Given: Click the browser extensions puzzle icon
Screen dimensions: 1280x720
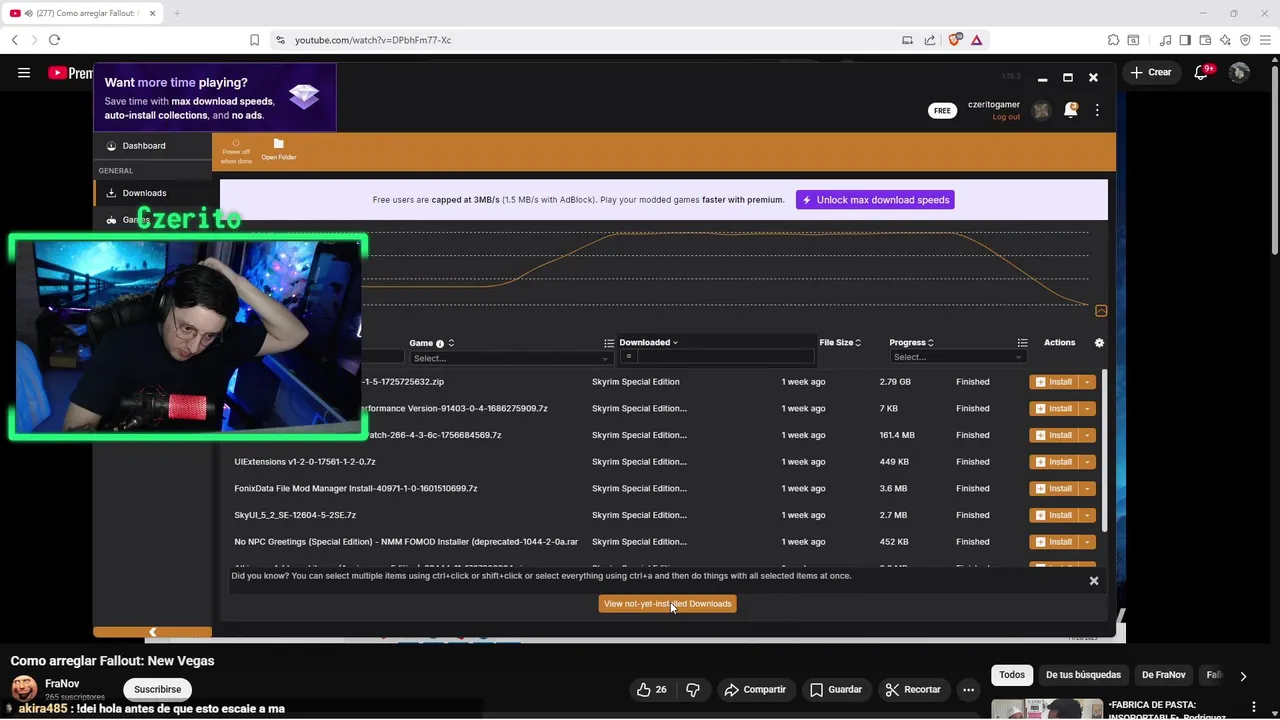Looking at the screenshot, I should pyautogui.click(x=1113, y=40).
